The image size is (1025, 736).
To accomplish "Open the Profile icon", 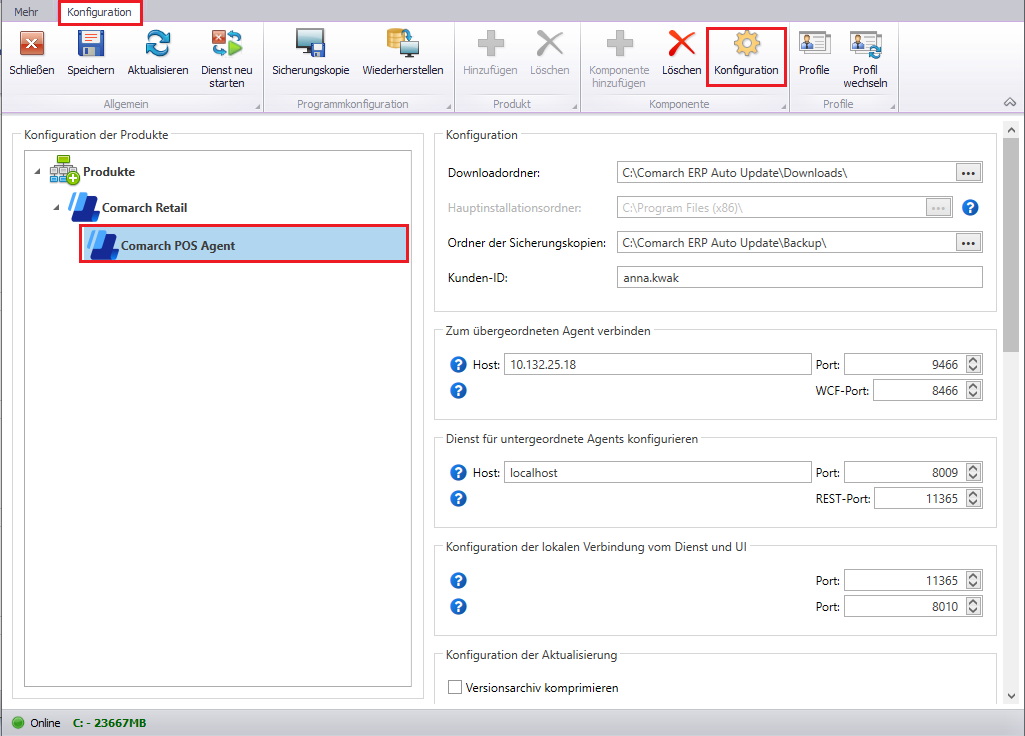I will pos(814,44).
